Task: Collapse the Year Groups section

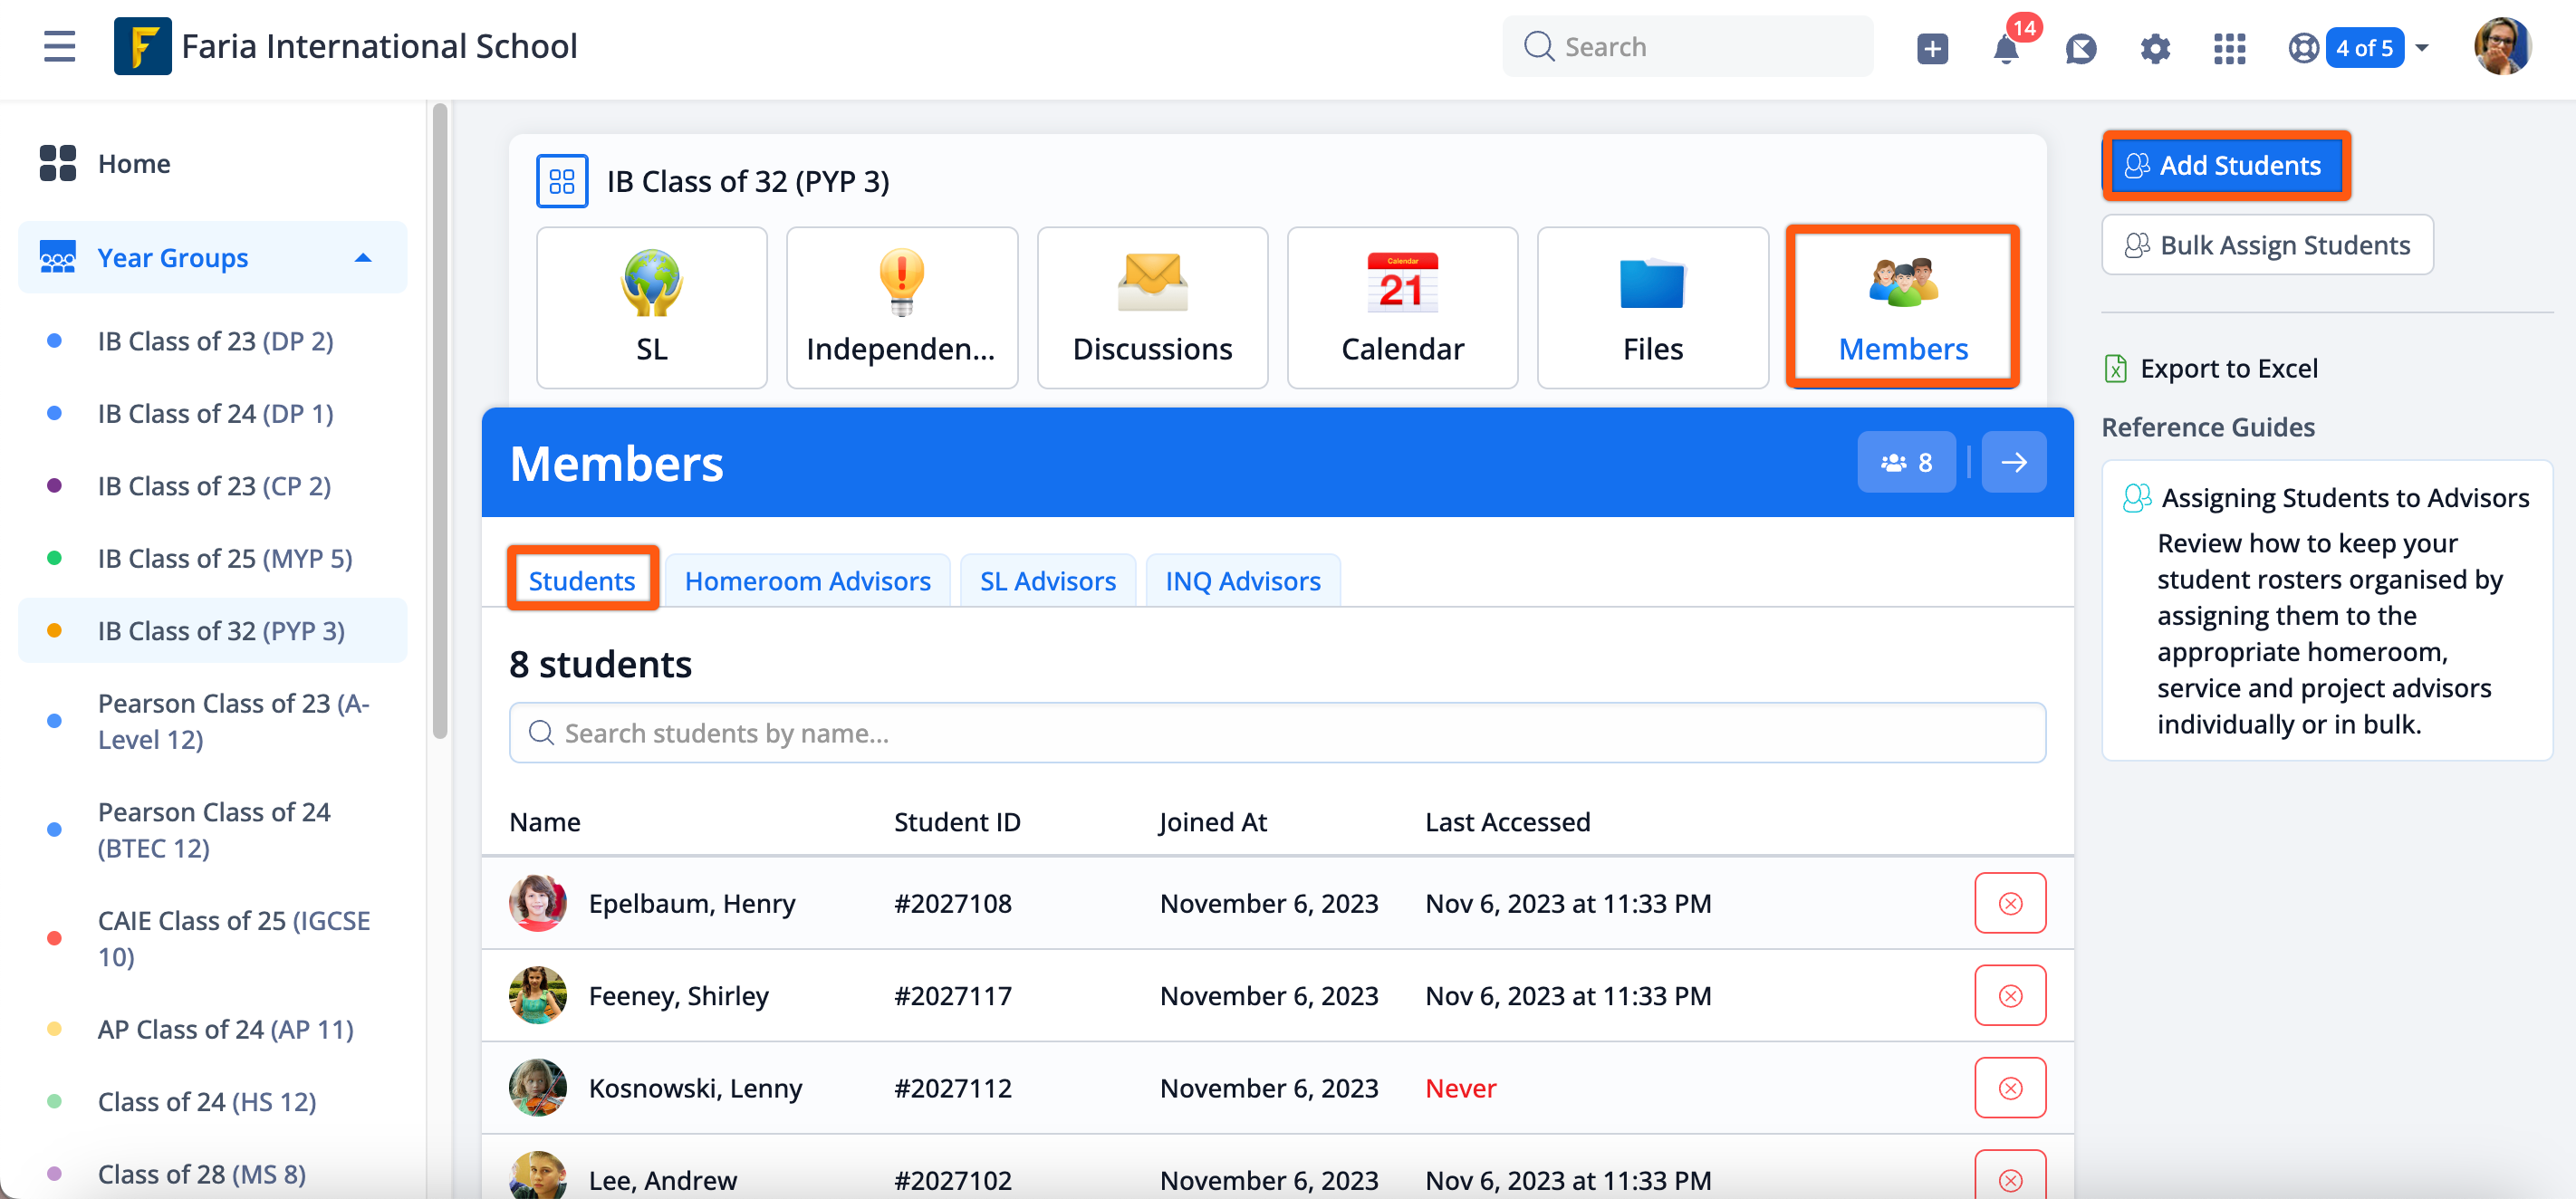Action: coord(363,258)
